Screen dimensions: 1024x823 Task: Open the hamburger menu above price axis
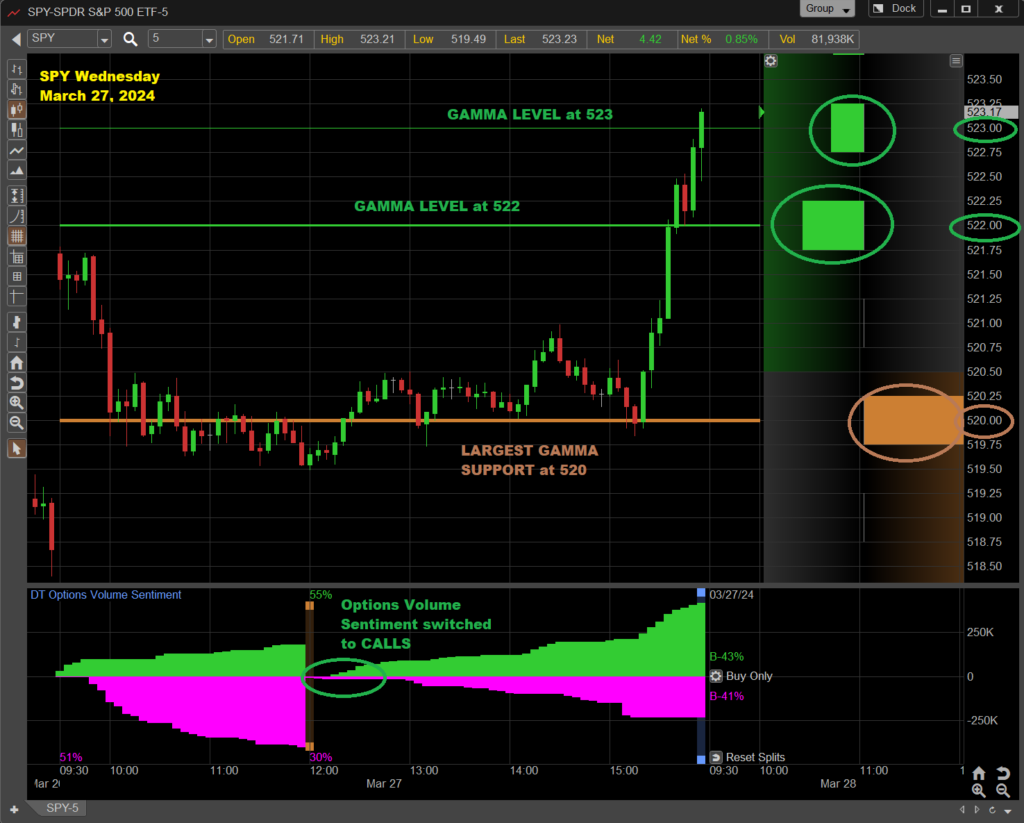click(x=956, y=61)
